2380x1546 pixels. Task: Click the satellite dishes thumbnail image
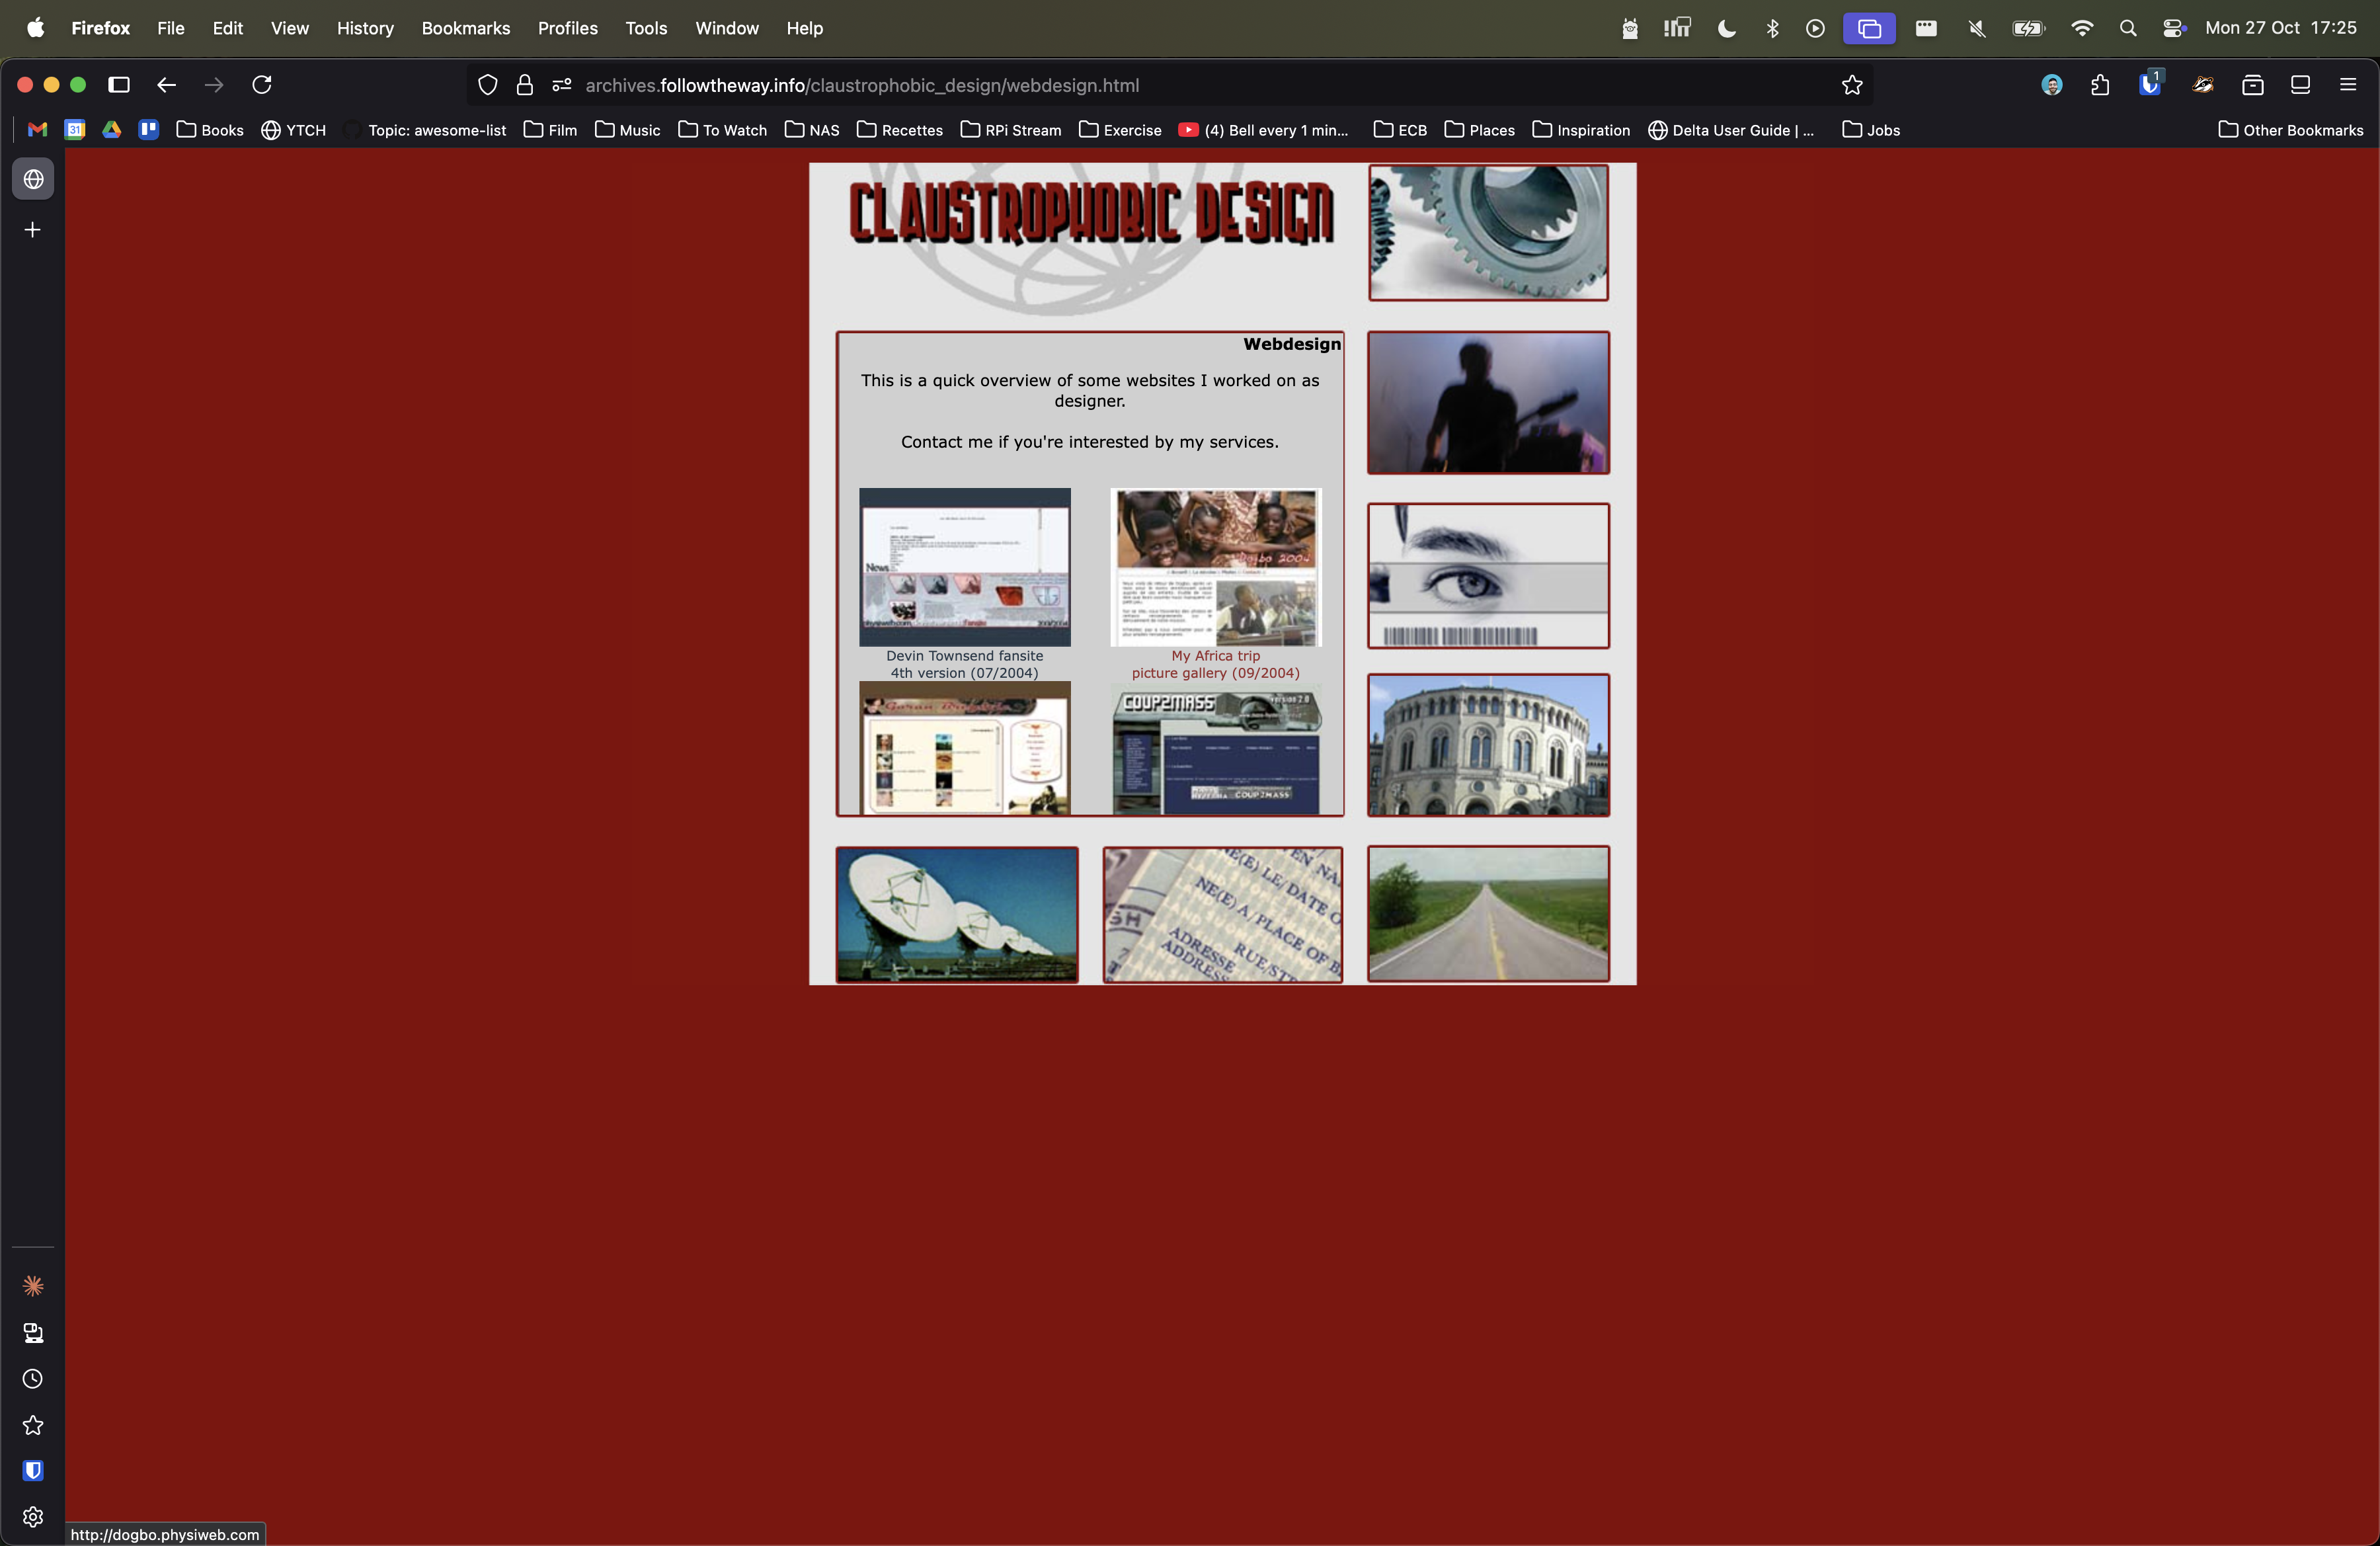(957, 914)
